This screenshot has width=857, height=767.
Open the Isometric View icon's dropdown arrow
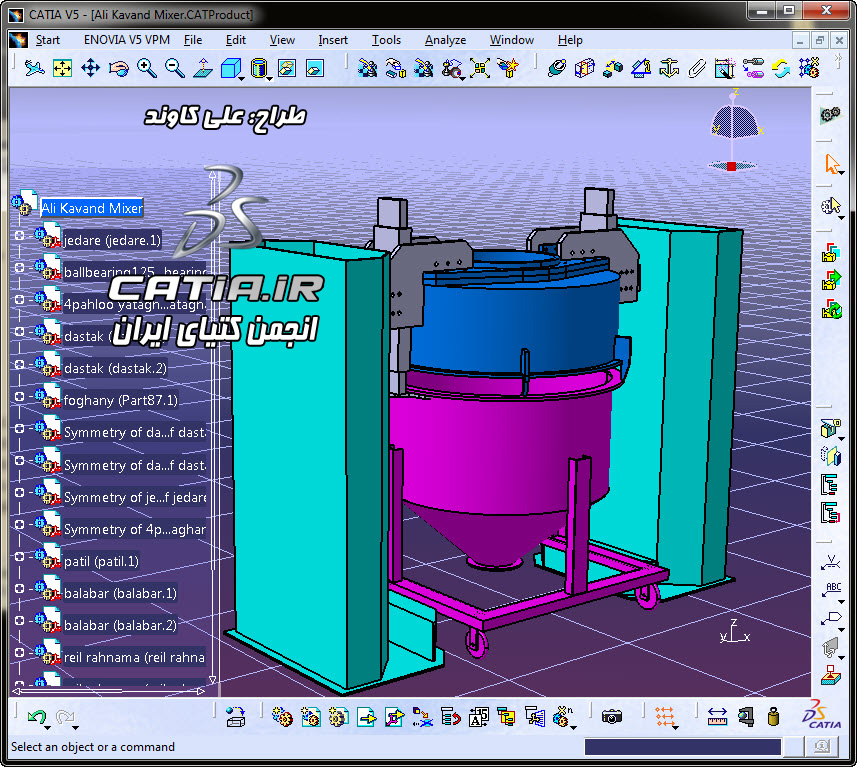[242, 79]
